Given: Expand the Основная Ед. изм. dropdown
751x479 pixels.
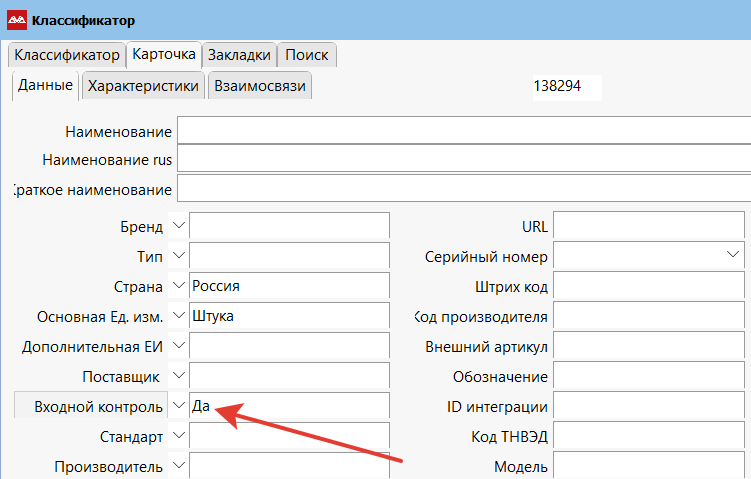Looking at the screenshot, I should [x=178, y=316].
